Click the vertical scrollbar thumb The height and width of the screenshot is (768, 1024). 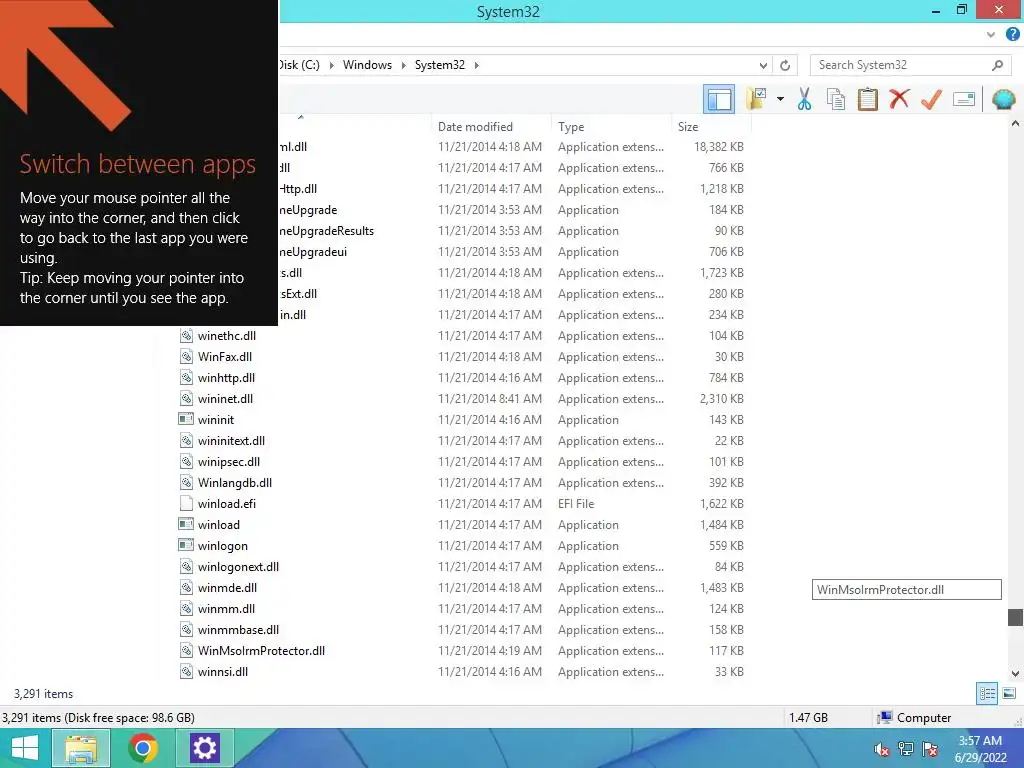point(1015,617)
